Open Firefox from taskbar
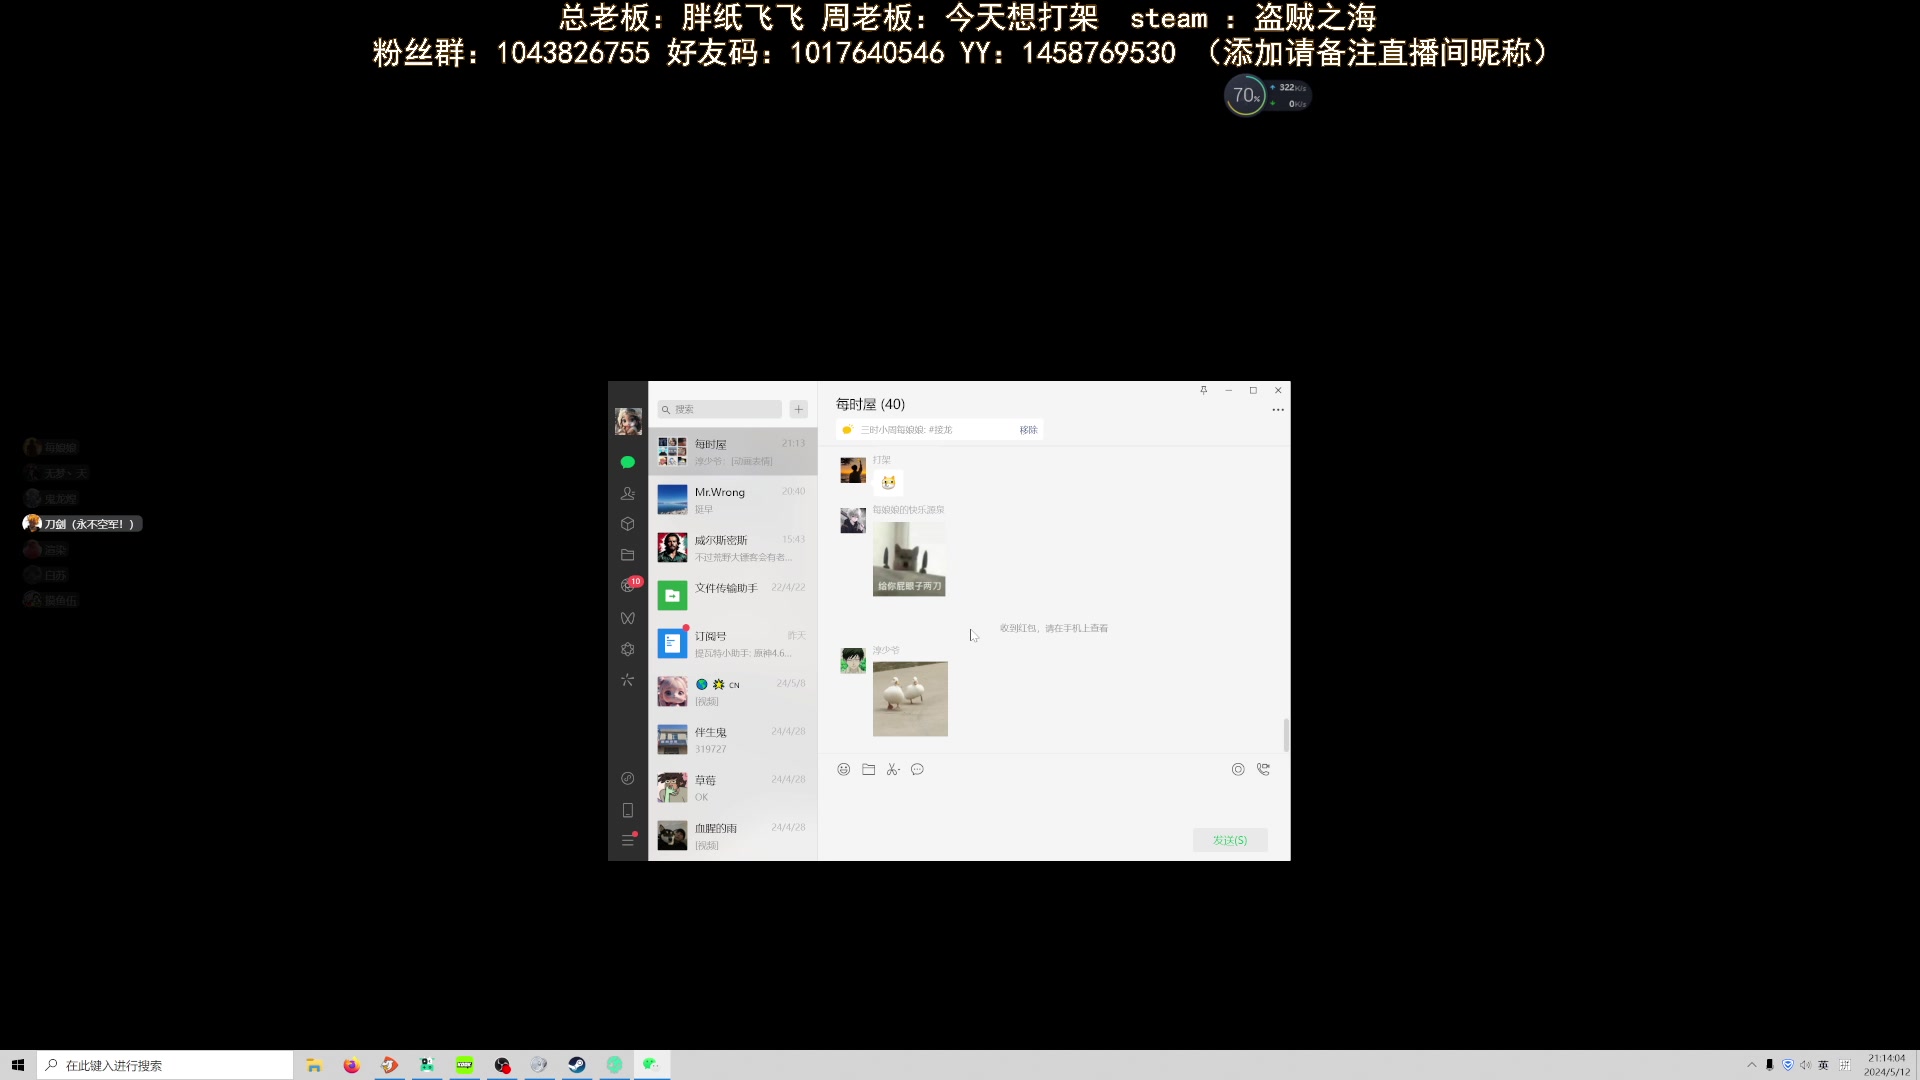This screenshot has width=1920, height=1080. point(351,1065)
